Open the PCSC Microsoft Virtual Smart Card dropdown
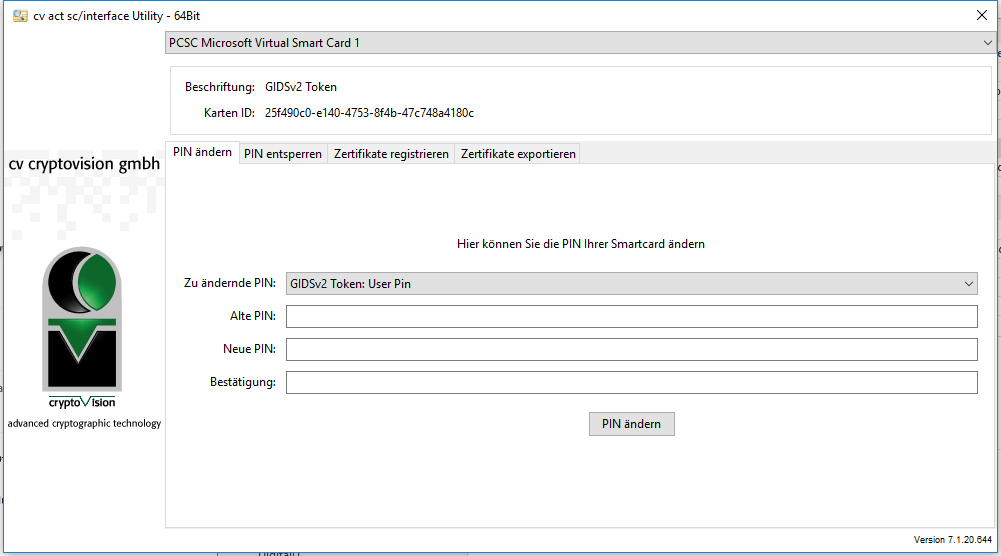Viewport: 1001px width, 556px height. click(x=580, y=43)
